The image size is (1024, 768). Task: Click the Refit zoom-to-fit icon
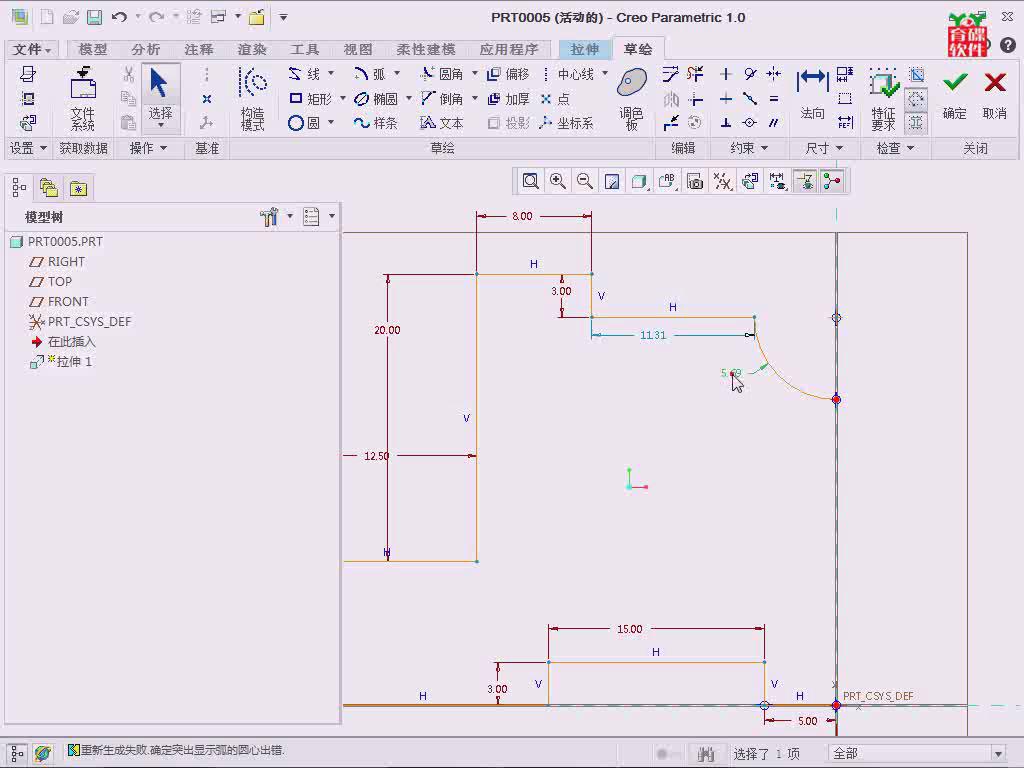coord(530,181)
